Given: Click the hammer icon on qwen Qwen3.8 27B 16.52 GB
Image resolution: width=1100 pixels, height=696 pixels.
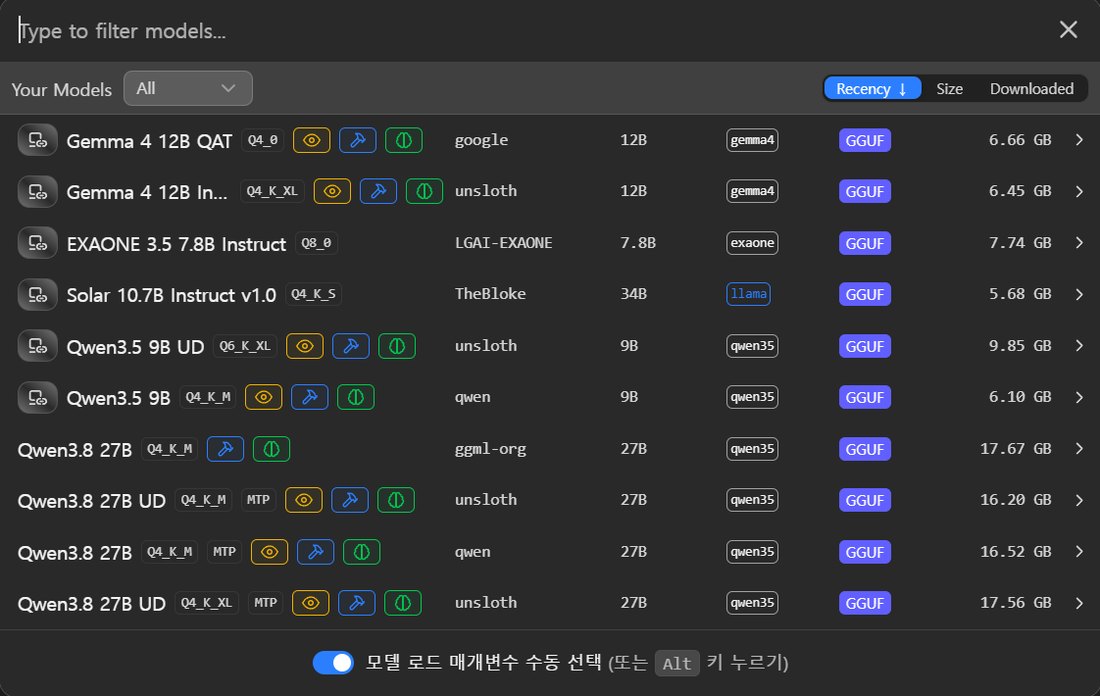Looking at the screenshot, I should [x=316, y=552].
